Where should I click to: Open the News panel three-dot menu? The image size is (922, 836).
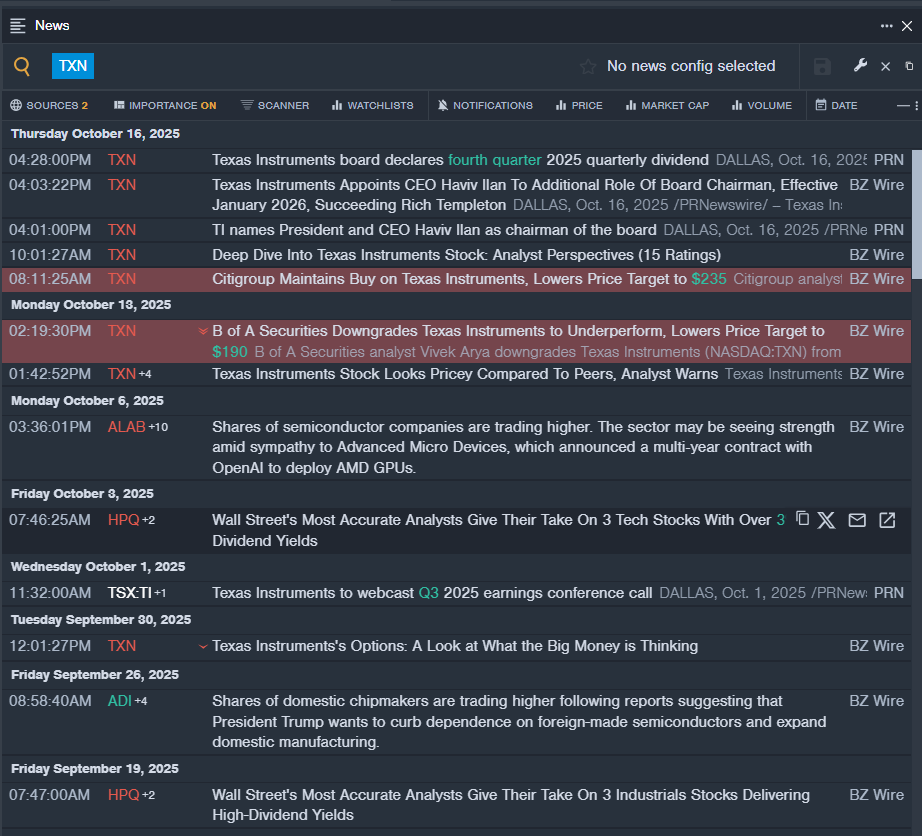[x=886, y=26]
